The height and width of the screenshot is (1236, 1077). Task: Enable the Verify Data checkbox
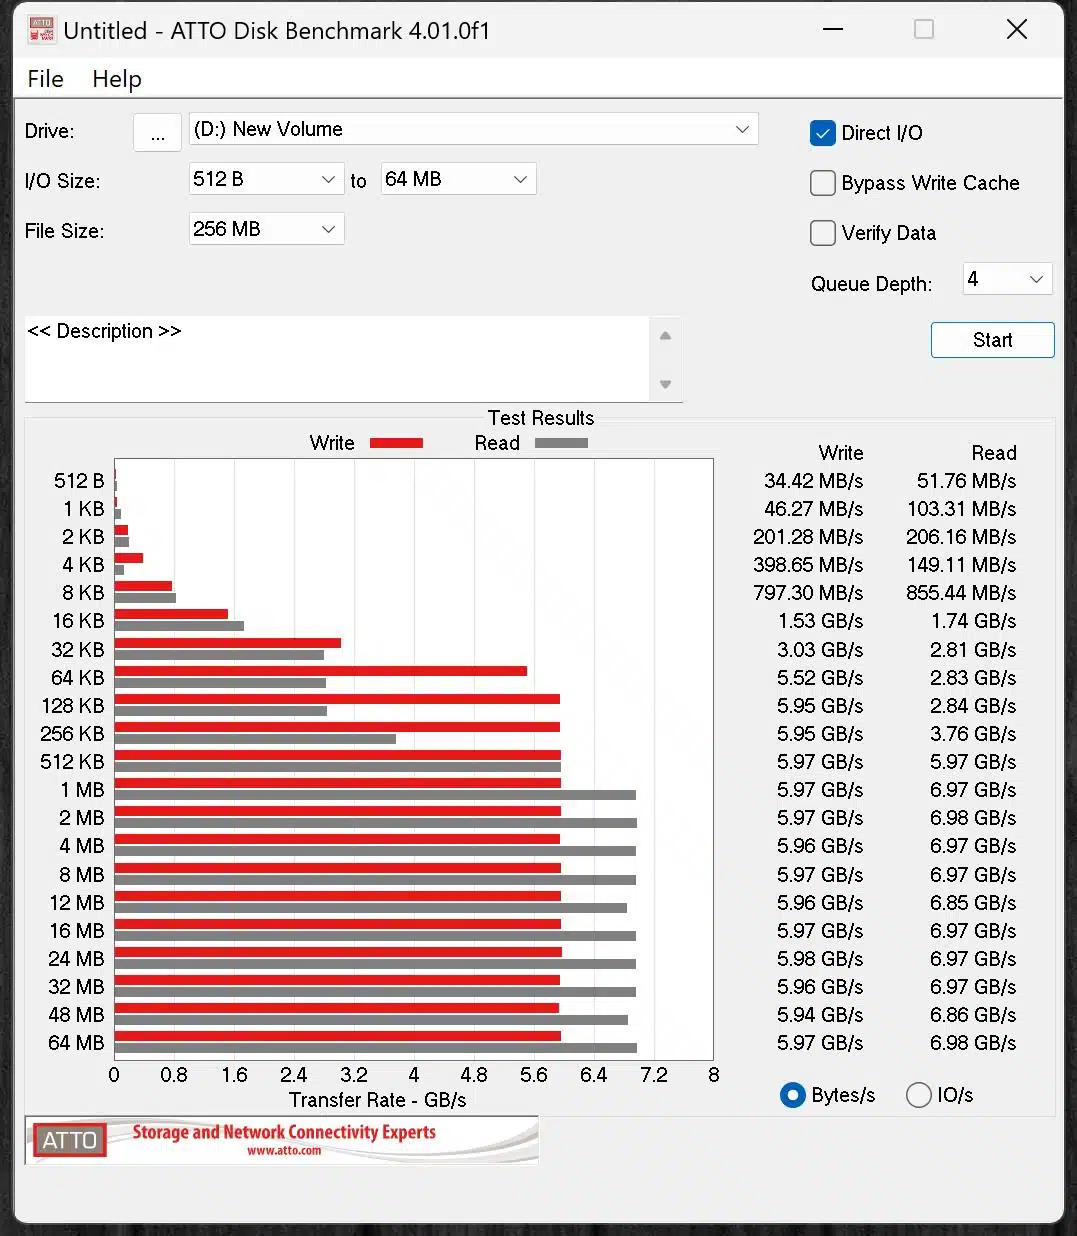point(822,233)
